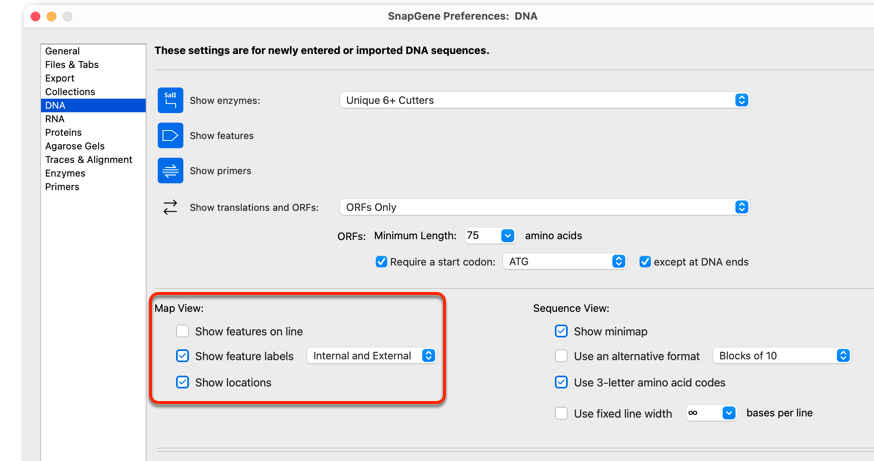Click the Show translations and ORFs label
The height and width of the screenshot is (461, 874).
tap(254, 207)
